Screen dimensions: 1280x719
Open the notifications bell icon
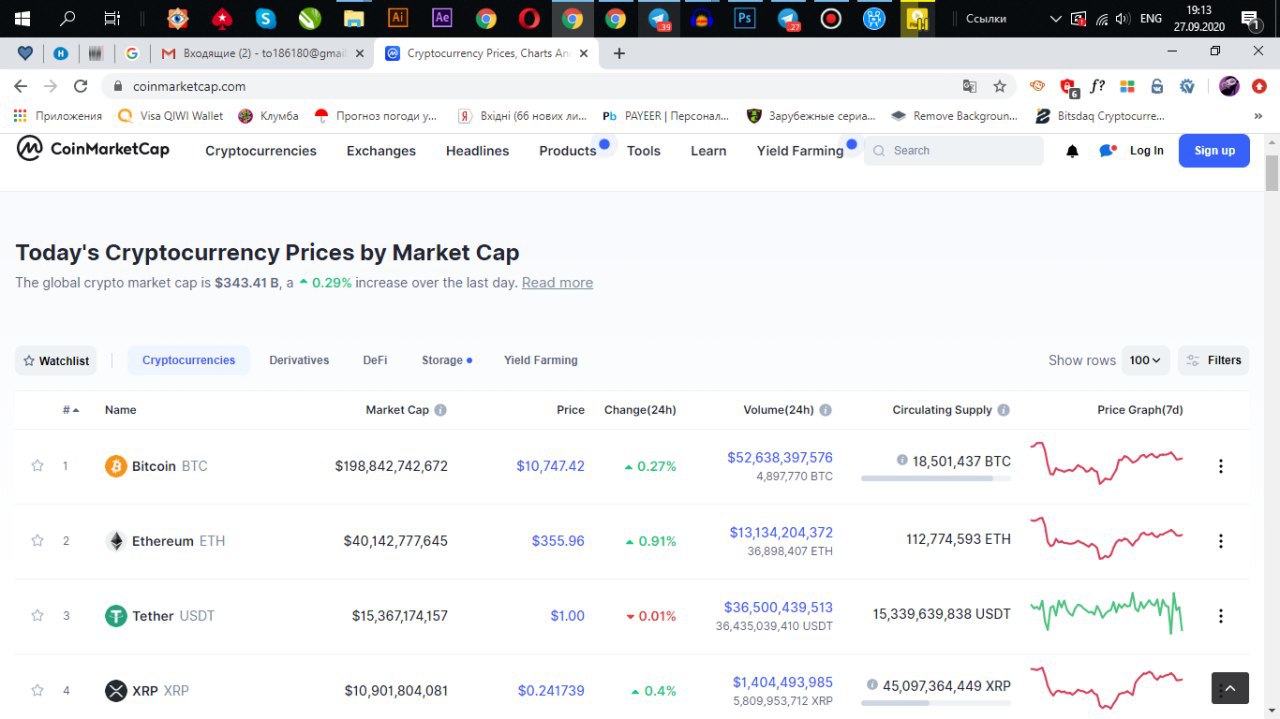tap(1072, 151)
